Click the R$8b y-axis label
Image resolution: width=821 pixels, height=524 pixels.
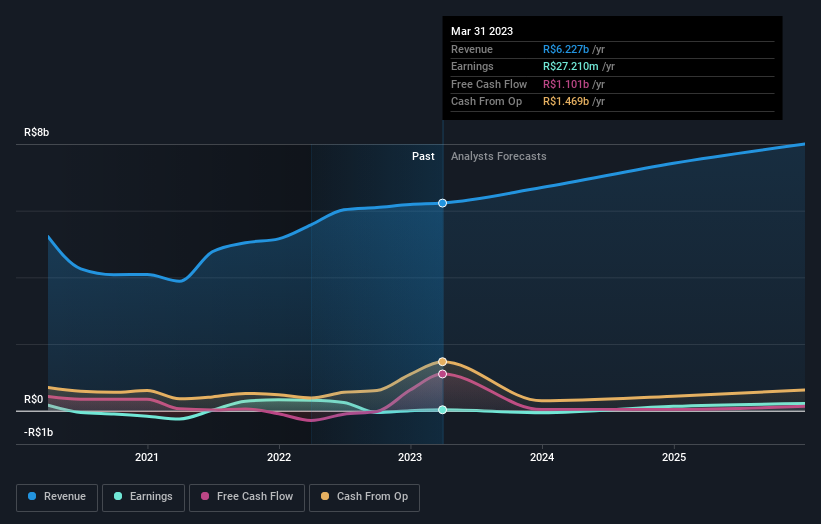(x=37, y=132)
